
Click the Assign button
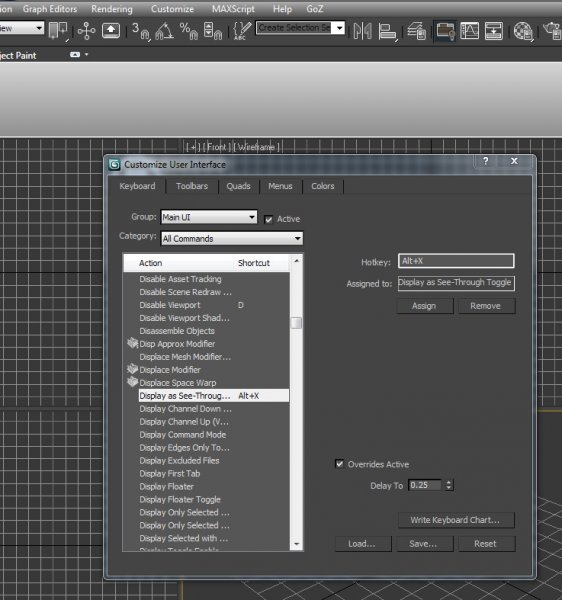pos(424,306)
